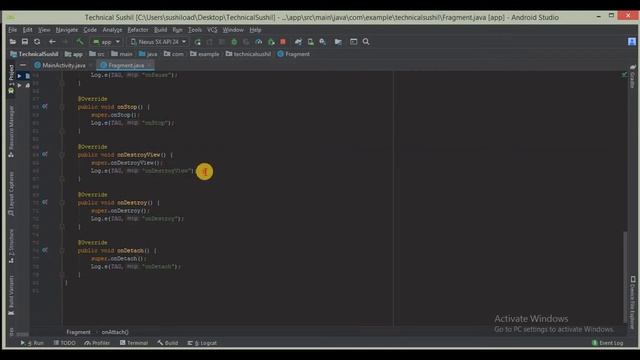Image resolution: width=640 pixels, height=360 pixels.
Task: Open the Run tool window
Action: [x=32, y=343]
